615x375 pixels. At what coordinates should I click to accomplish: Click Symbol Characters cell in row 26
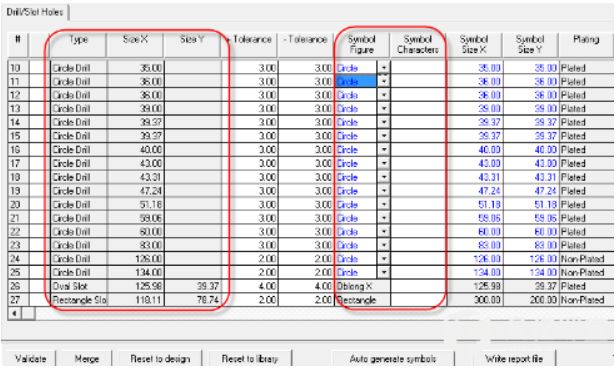418,286
